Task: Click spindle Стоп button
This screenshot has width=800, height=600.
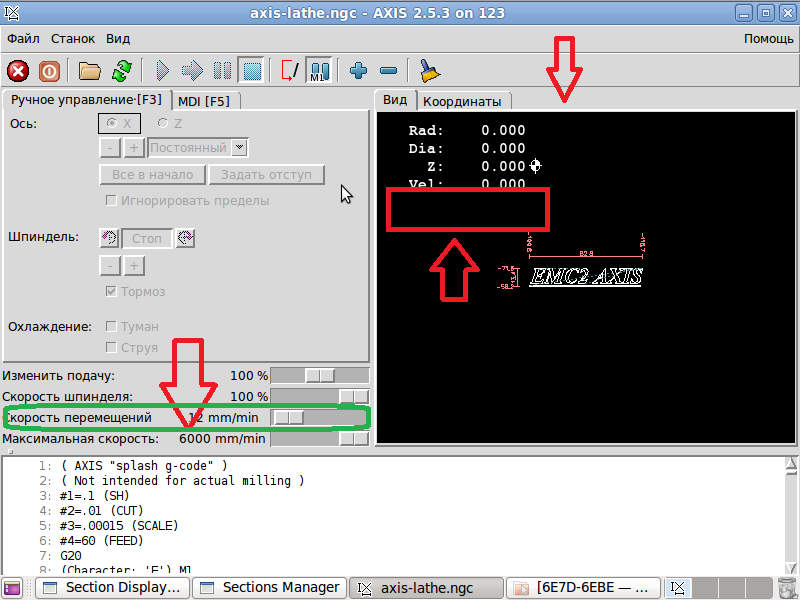Action: (147, 238)
